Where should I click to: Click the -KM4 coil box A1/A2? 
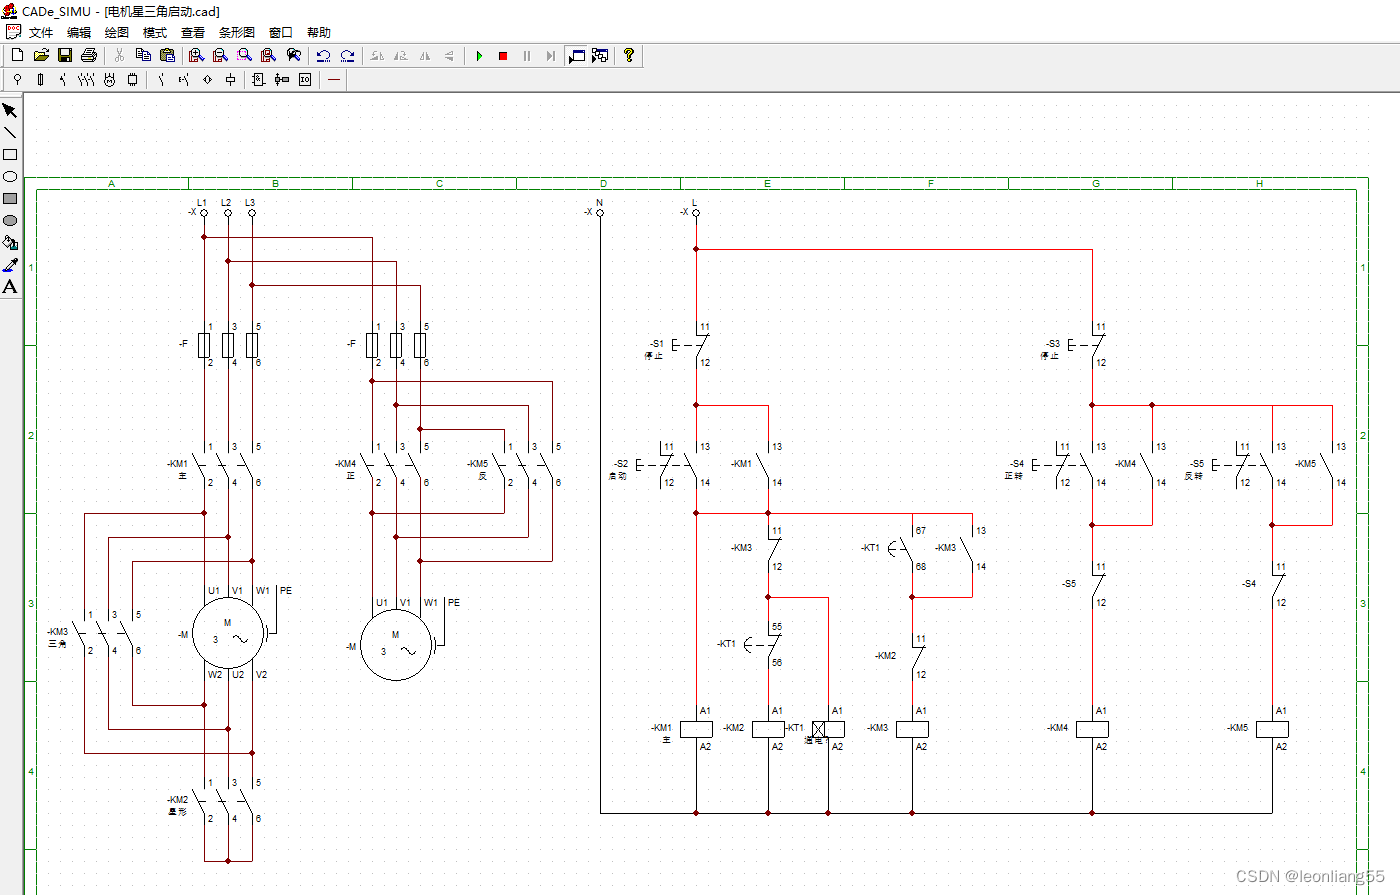click(x=1092, y=729)
